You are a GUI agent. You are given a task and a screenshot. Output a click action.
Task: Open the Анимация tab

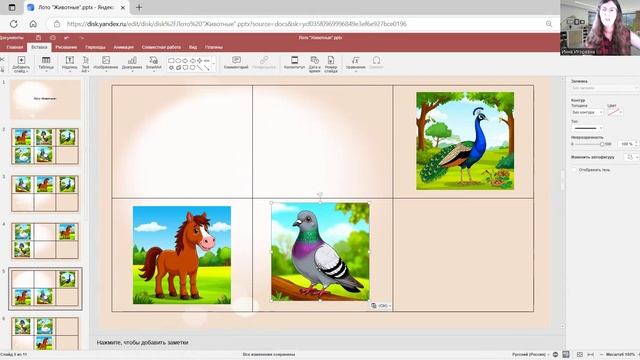point(123,47)
